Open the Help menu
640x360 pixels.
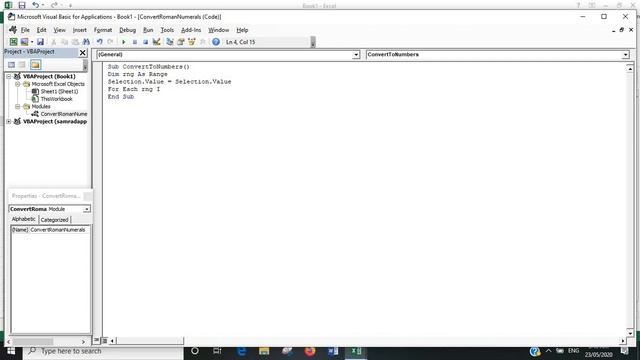(x=242, y=30)
